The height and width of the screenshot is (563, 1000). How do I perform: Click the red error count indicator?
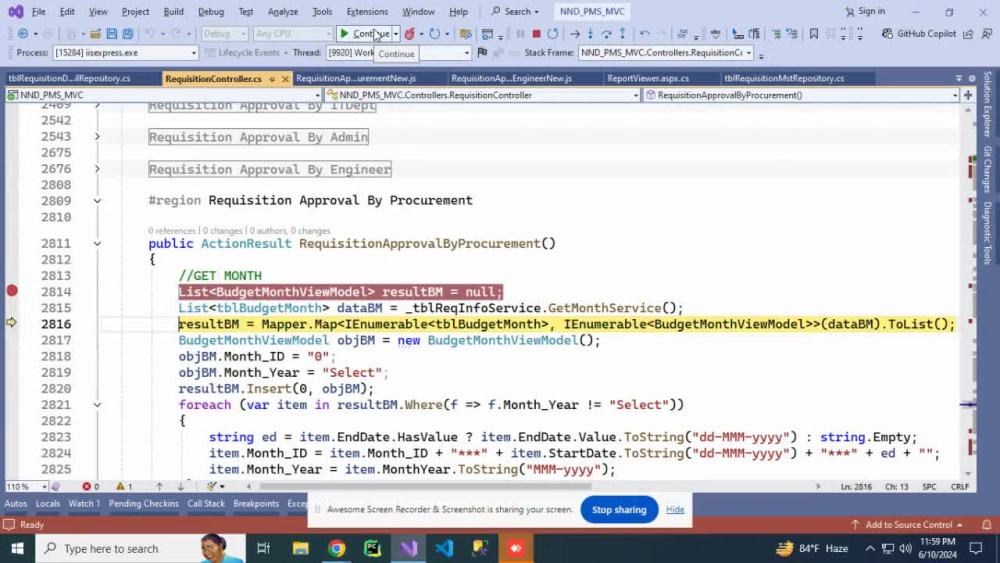coord(91,486)
